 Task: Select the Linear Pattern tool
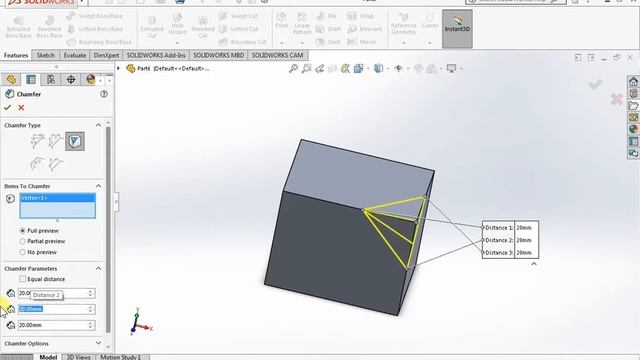tap(302, 23)
